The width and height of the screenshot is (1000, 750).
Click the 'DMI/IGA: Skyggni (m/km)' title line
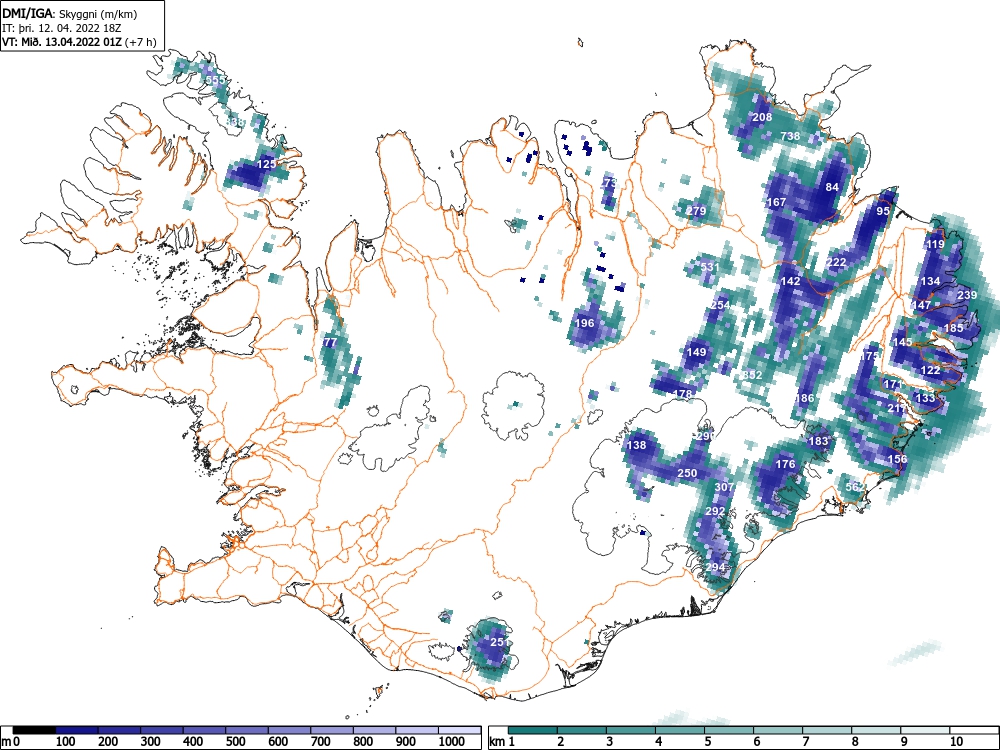pos(70,13)
